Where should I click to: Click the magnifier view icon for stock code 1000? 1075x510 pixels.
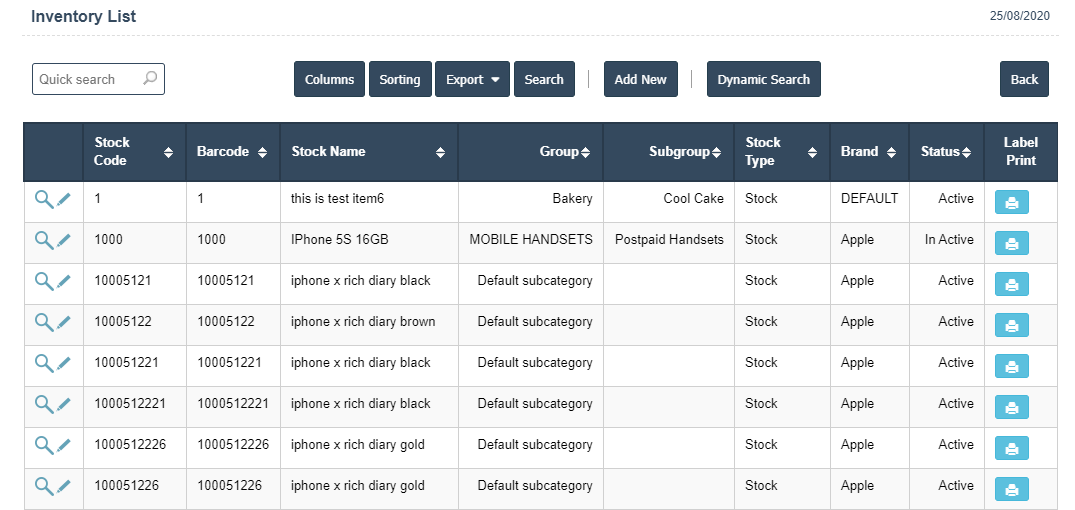(43, 240)
